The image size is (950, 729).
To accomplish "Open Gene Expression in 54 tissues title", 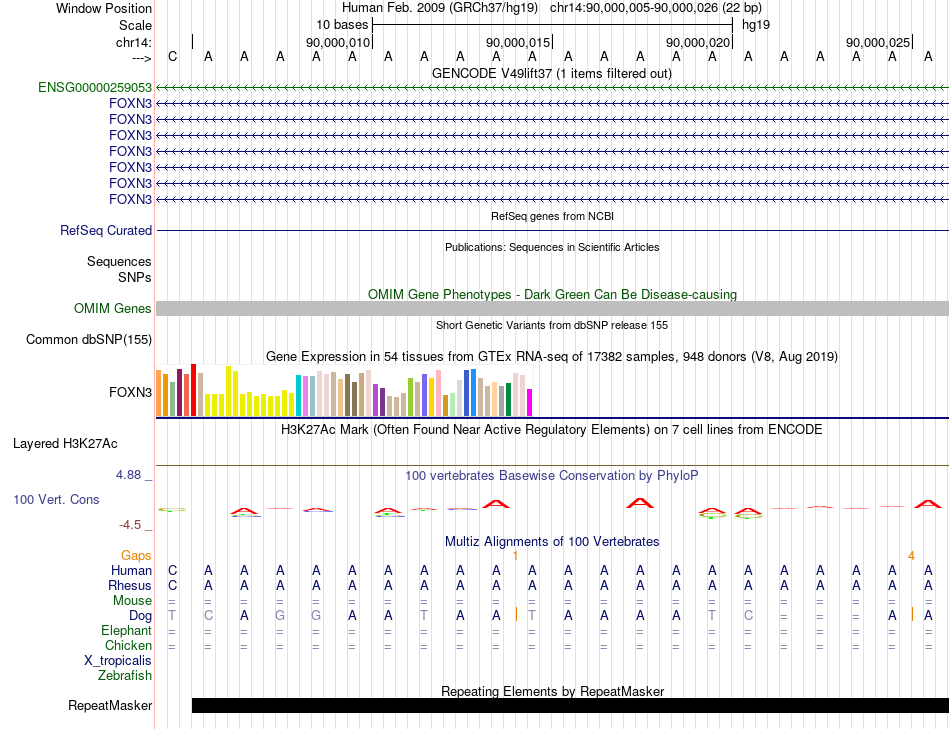I will pos(552,357).
